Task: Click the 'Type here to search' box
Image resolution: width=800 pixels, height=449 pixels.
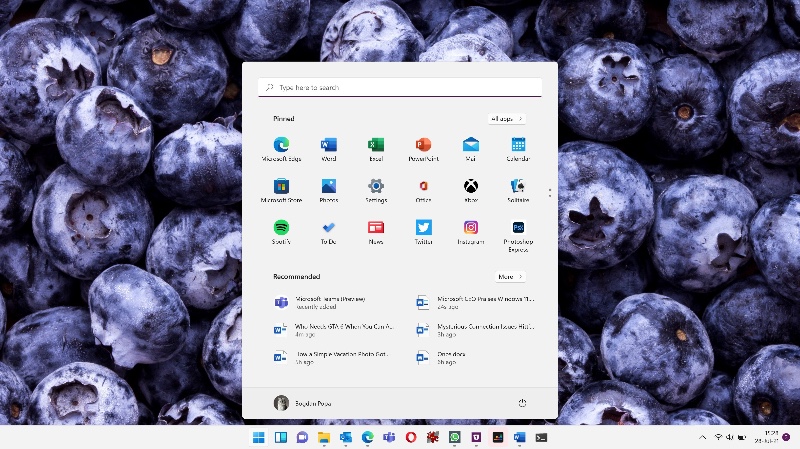Action: (x=400, y=88)
